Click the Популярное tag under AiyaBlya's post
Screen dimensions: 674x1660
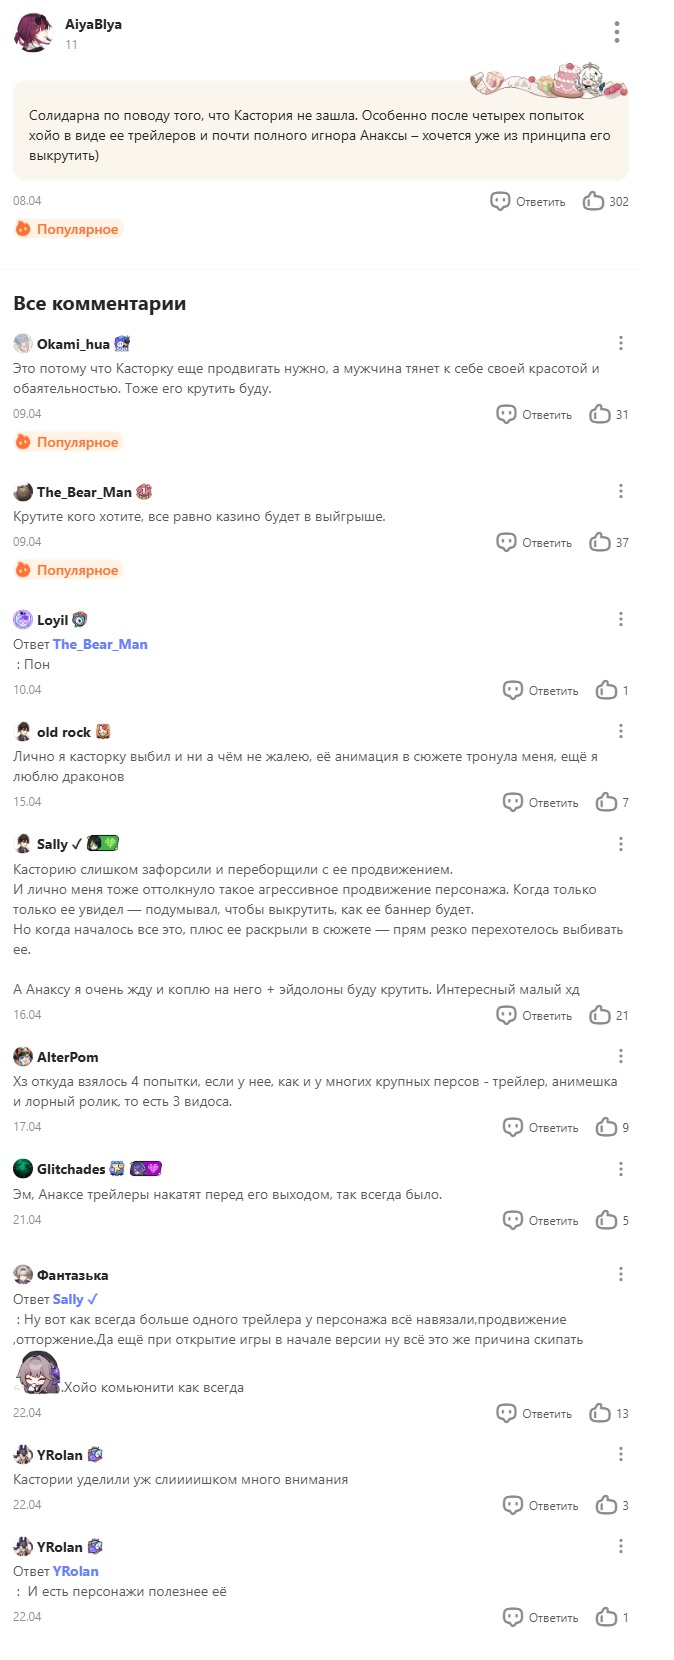click(67, 229)
